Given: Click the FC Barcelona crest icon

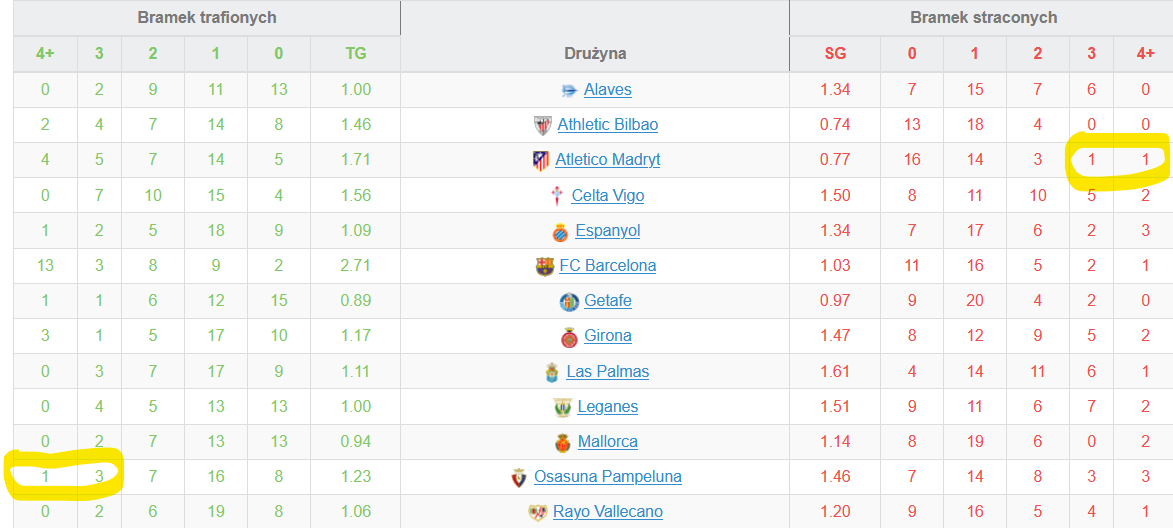Looking at the screenshot, I should [x=545, y=266].
